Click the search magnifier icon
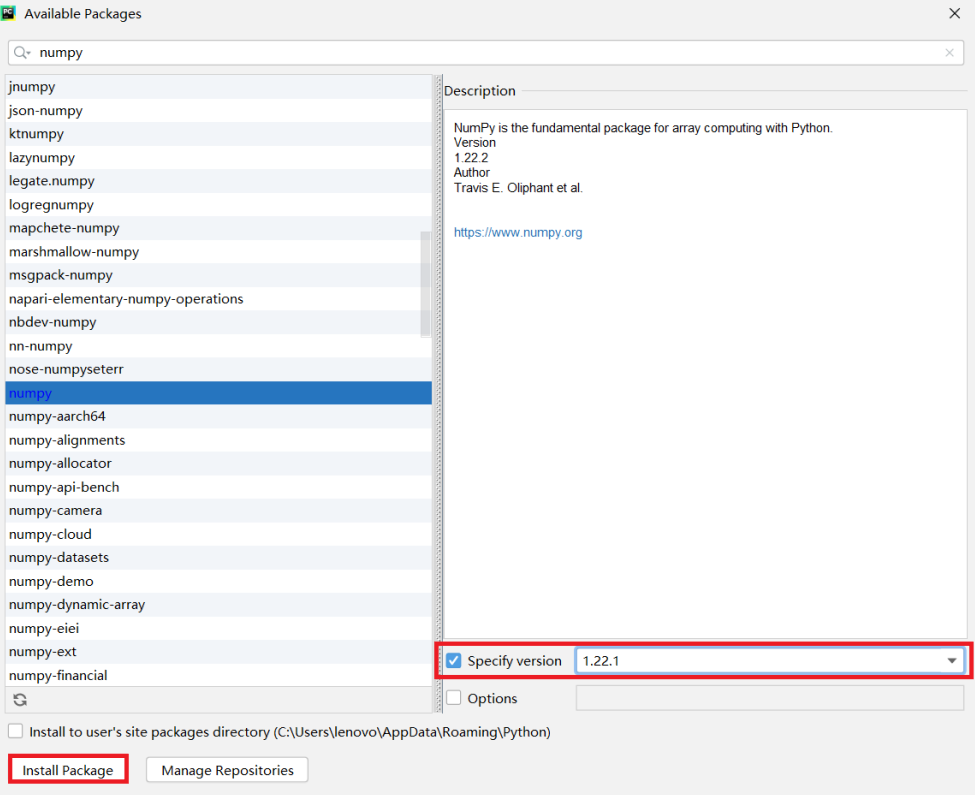This screenshot has width=975, height=795. pos(21,53)
